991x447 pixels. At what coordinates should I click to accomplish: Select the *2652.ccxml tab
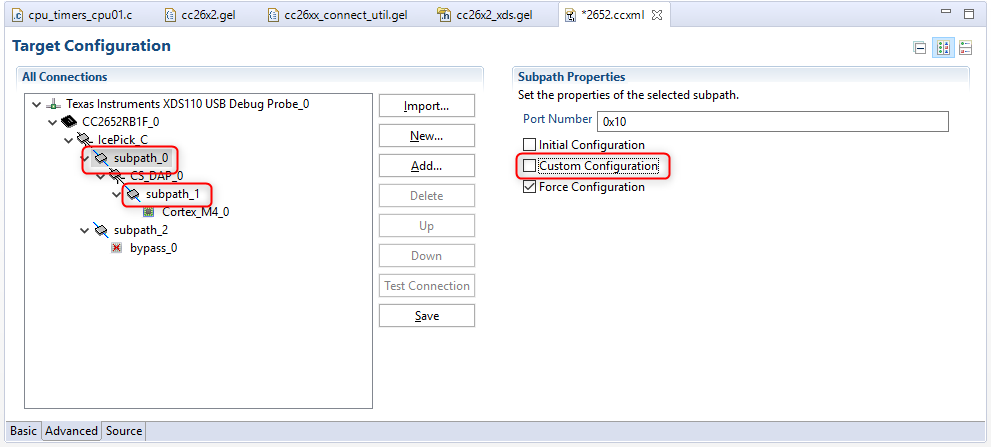click(612, 15)
